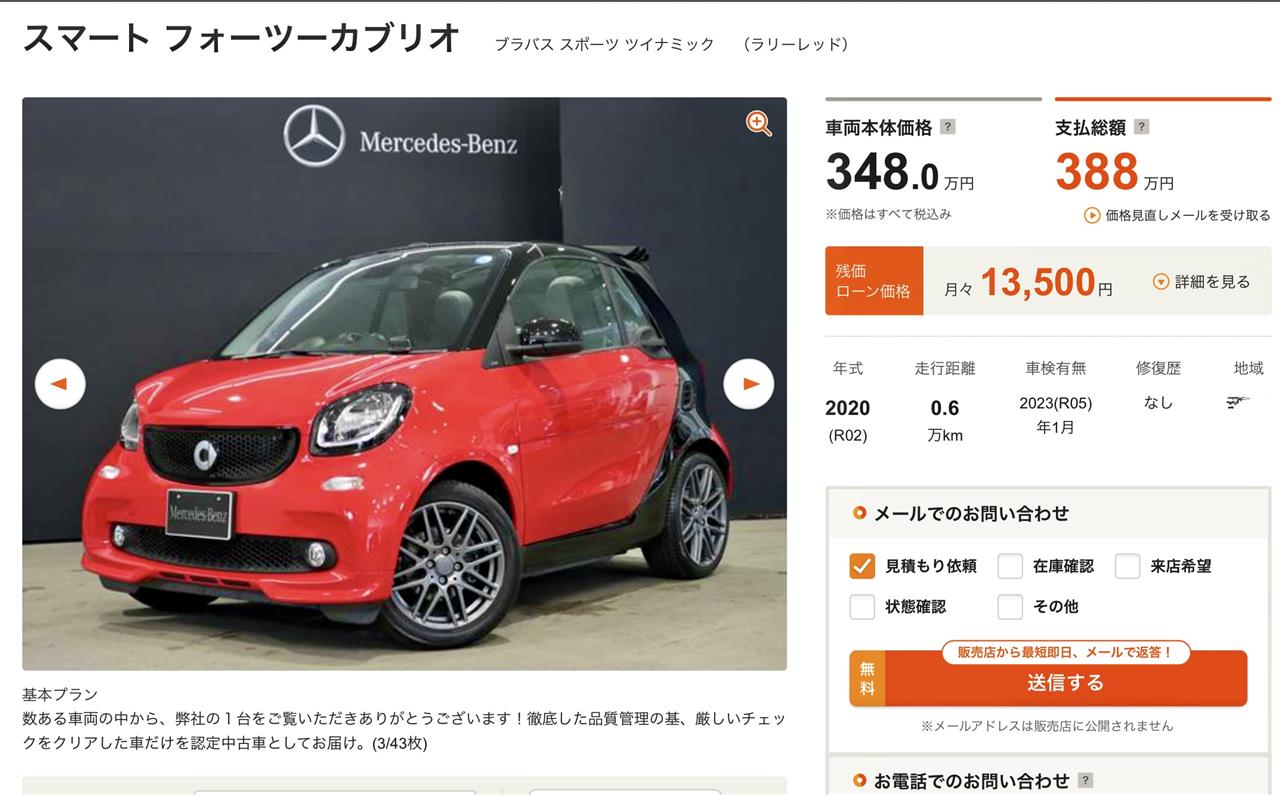
Task: Uncheck the 見積もり依頼 checkbox
Action: 862,566
